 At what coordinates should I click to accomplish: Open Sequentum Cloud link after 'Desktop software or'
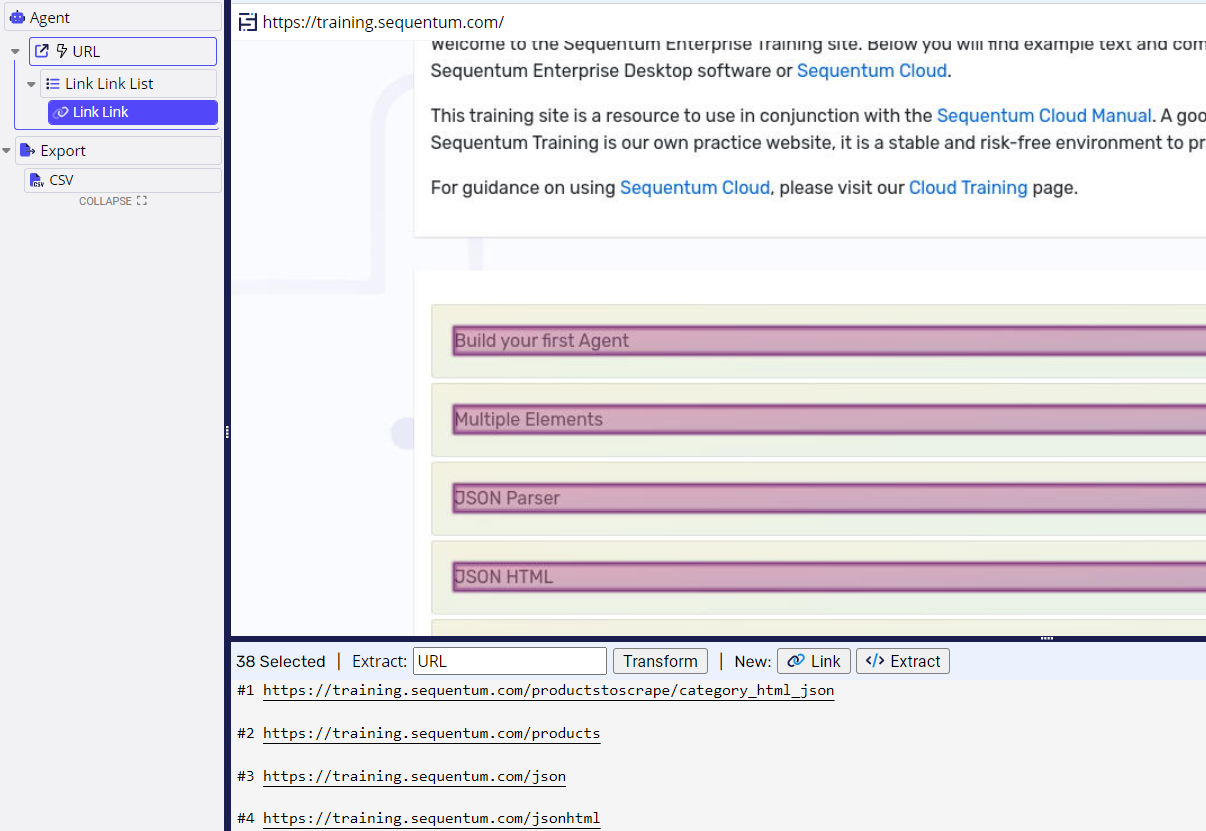click(872, 70)
